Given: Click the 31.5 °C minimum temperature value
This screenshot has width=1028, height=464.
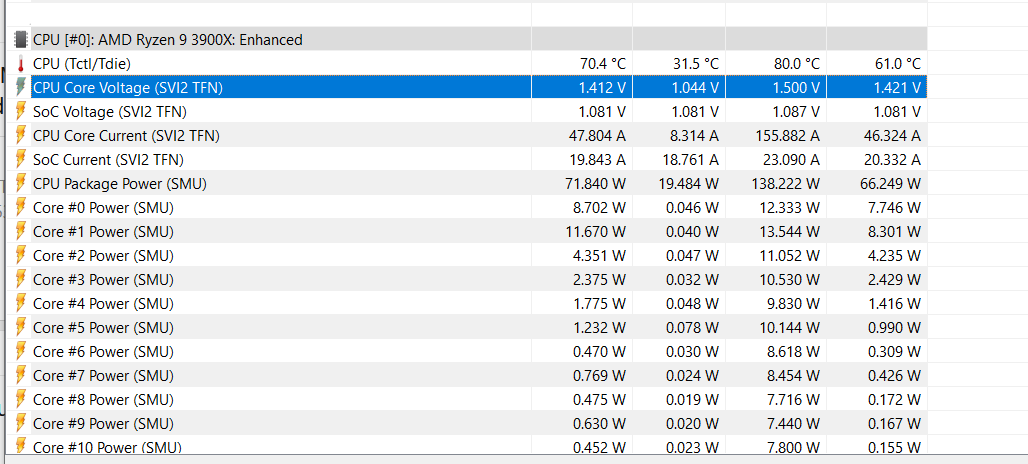Looking at the screenshot, I should (696, 64).
